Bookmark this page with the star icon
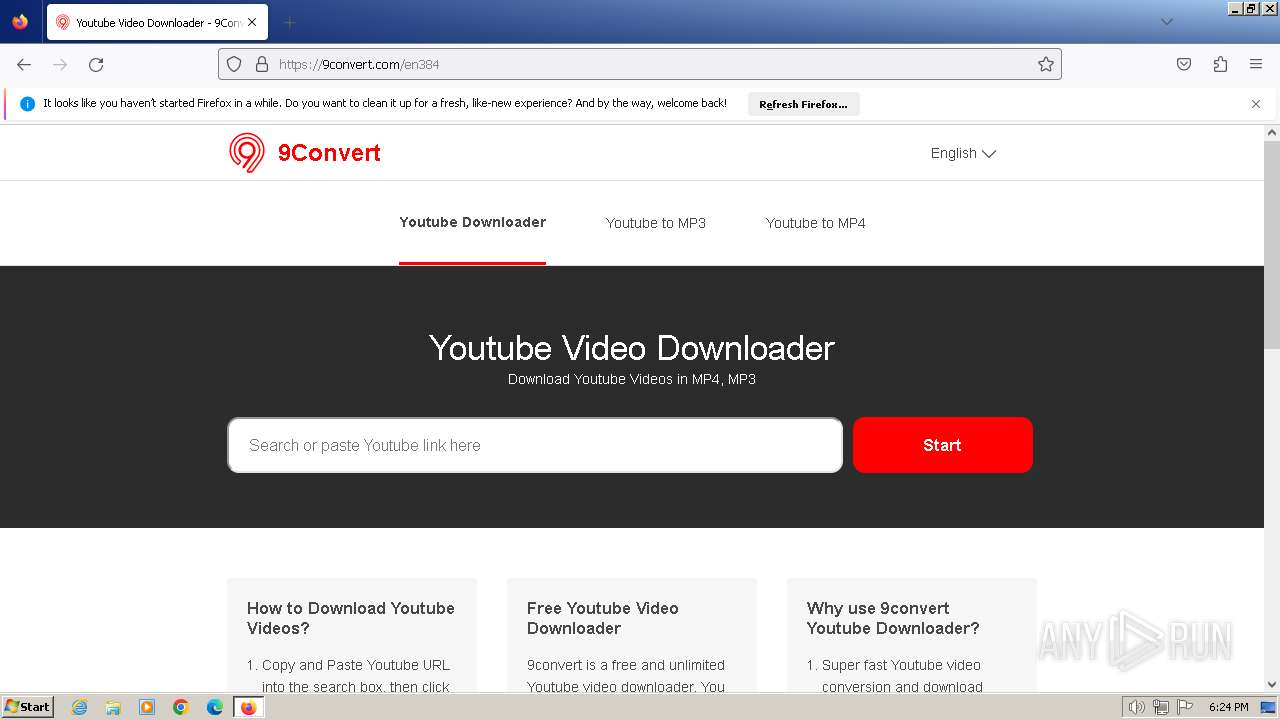Viewport: 1280px width, 720px height. 1046,64
